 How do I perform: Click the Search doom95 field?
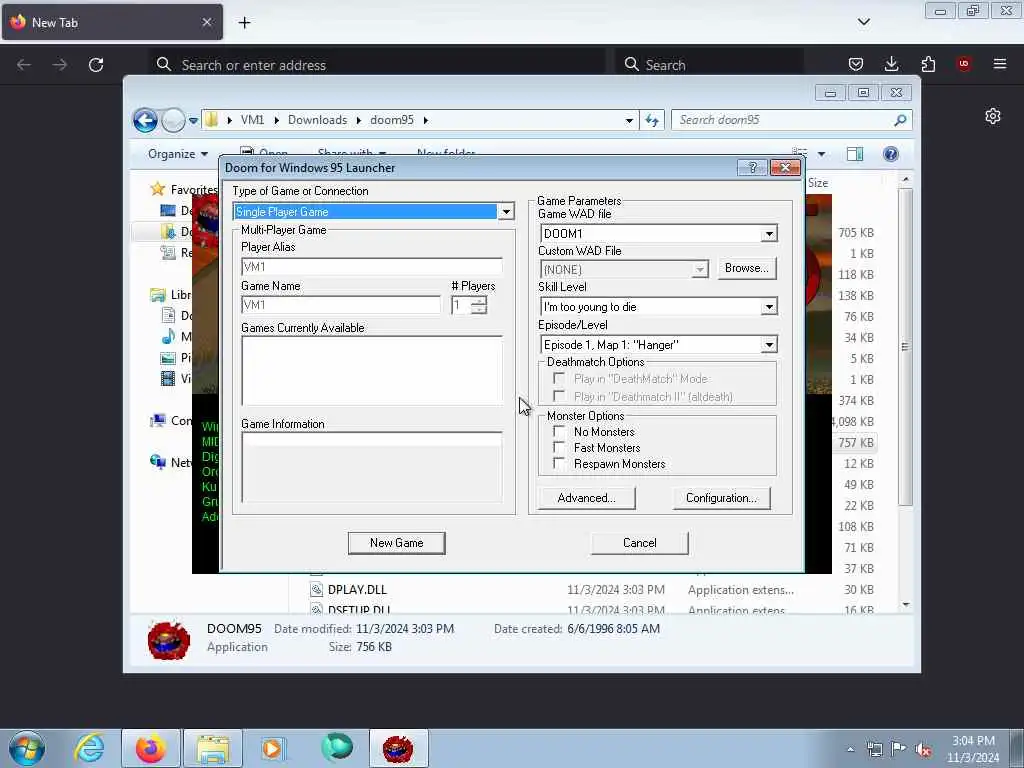click(784, 120)
